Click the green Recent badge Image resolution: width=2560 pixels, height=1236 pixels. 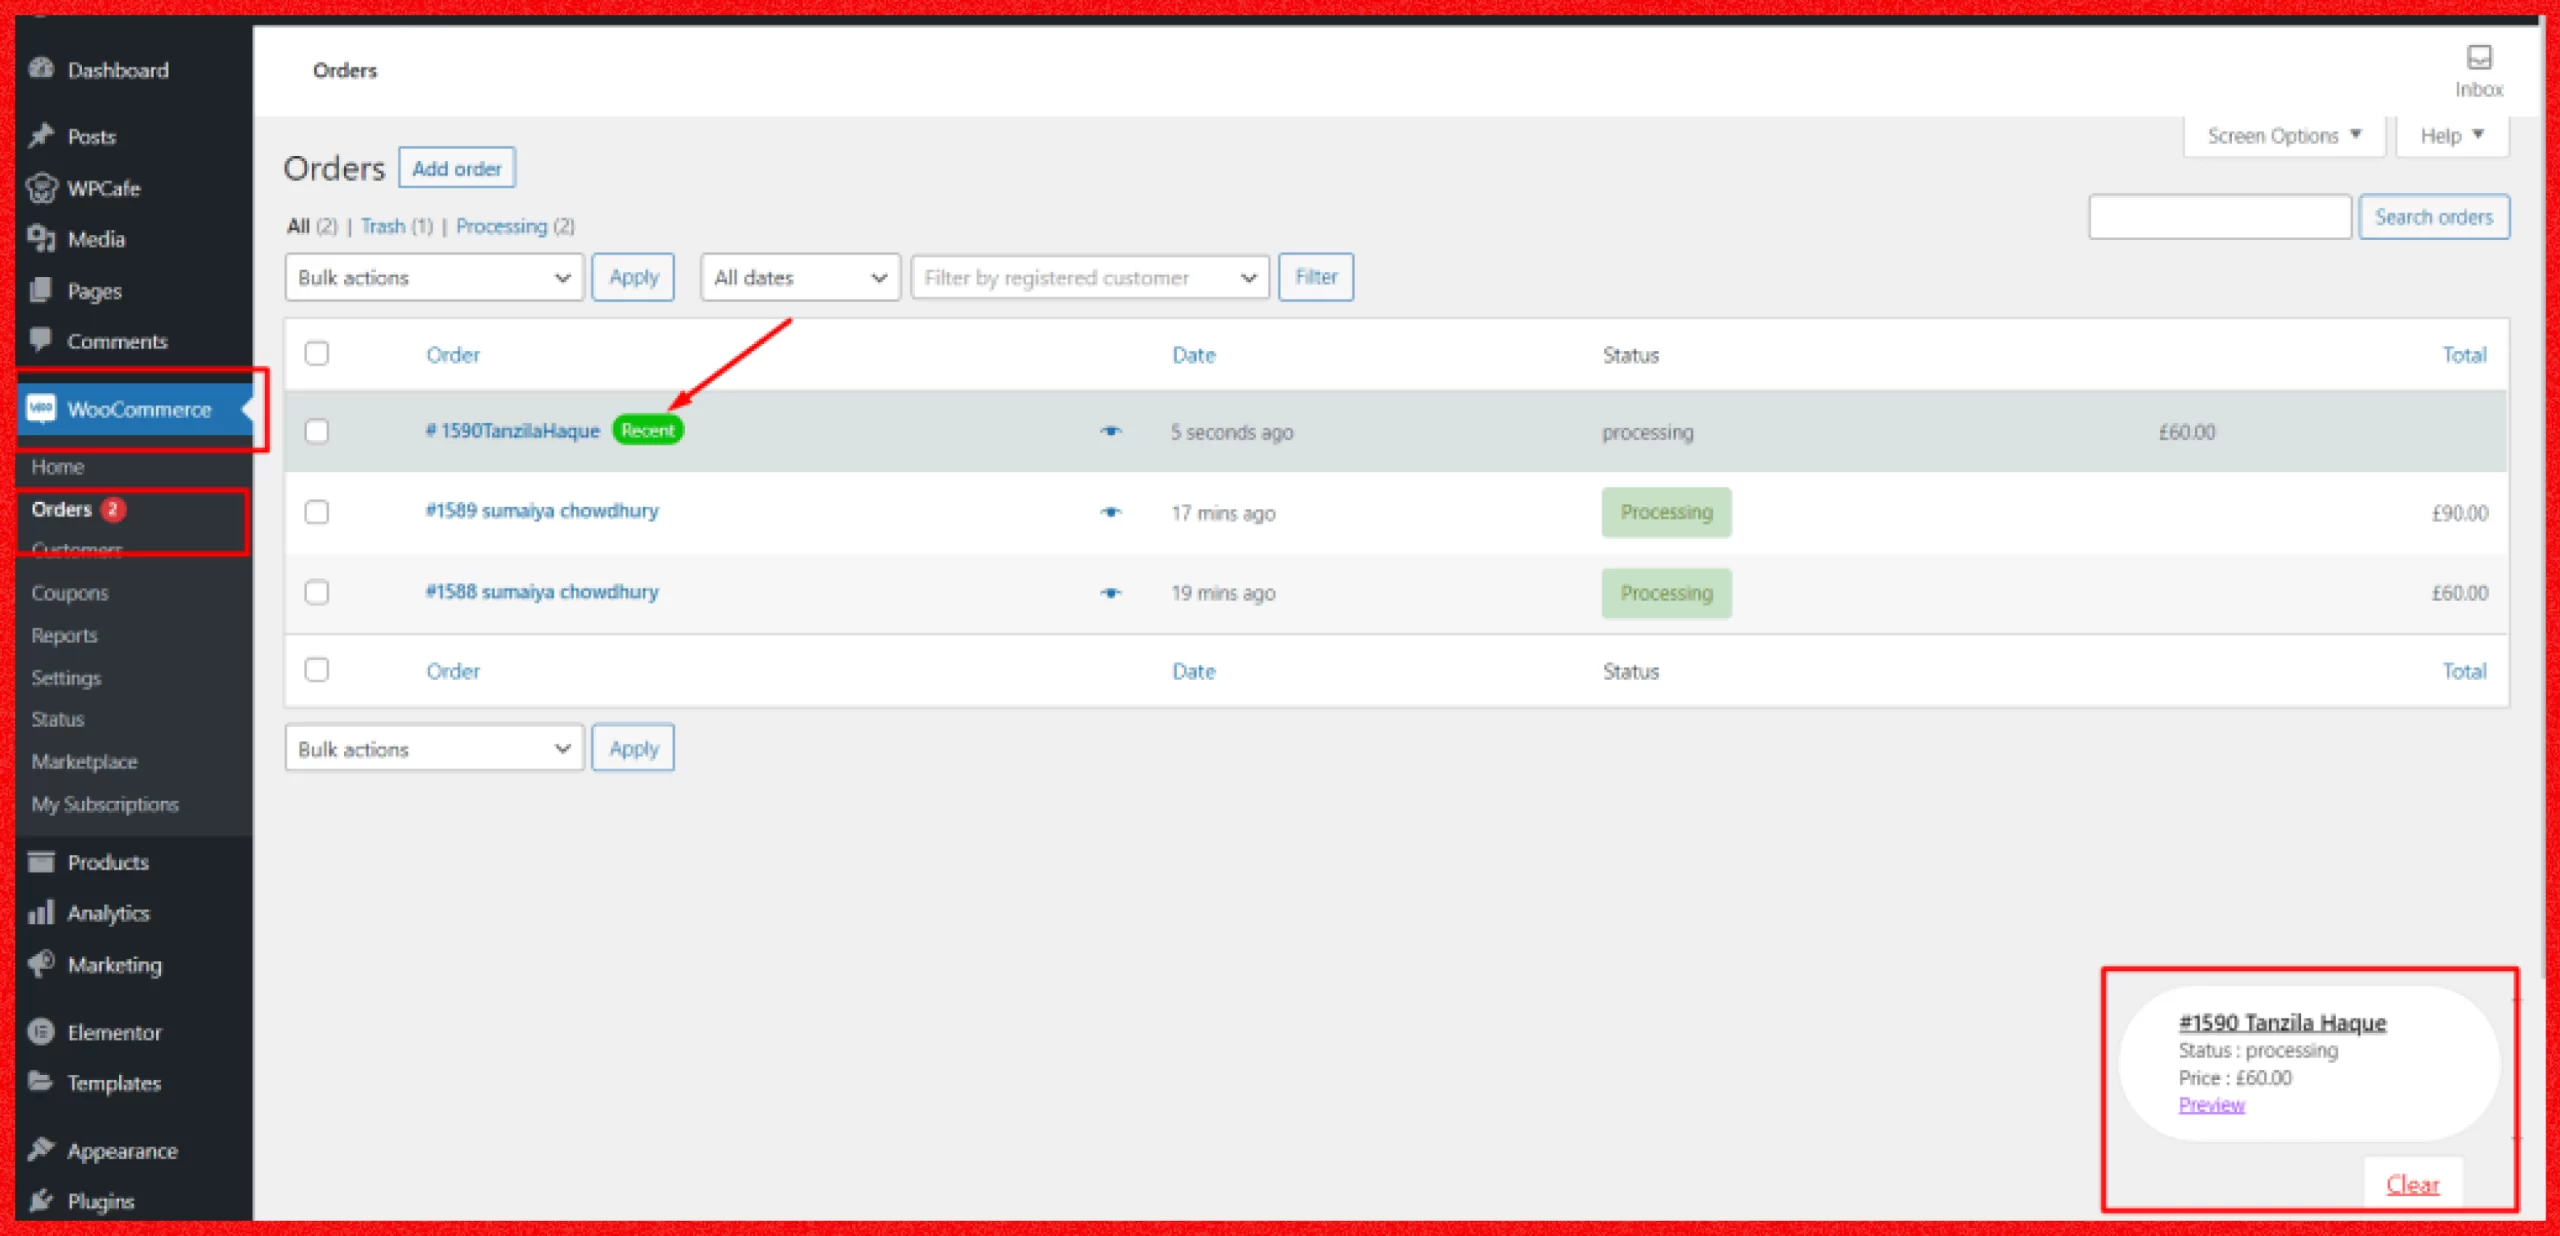[648, 431]
